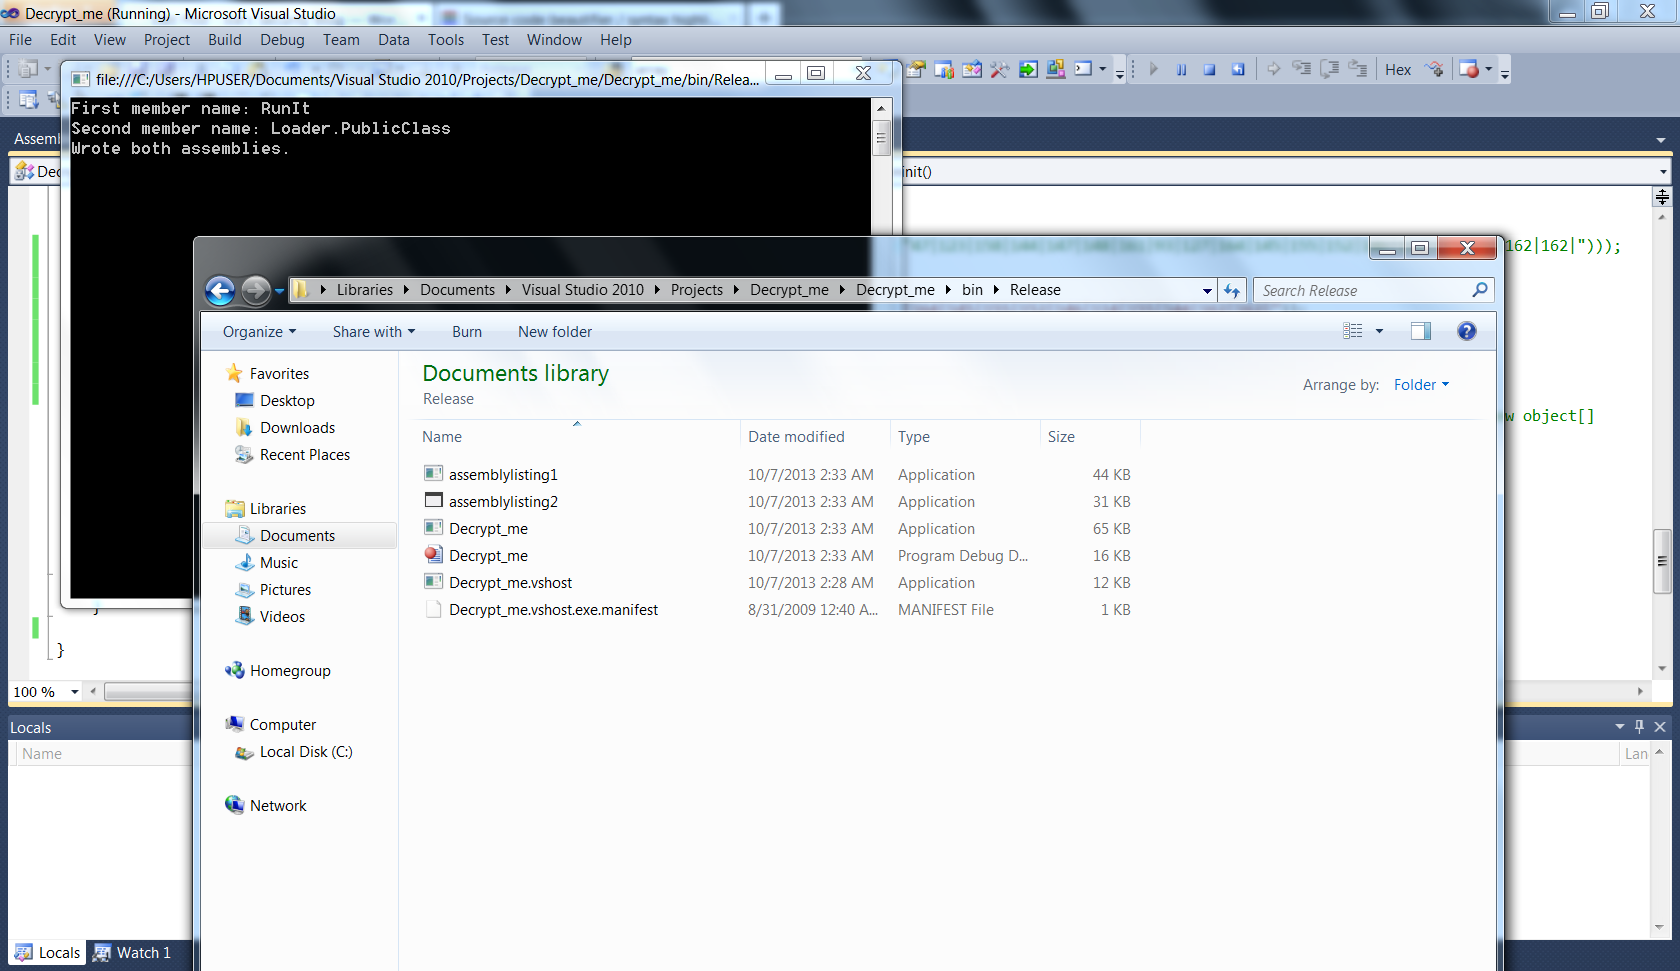Select Network in navigation pane
Image resolution: width=1680 pixels, height=971 pixels.
pyautogui.click(x=278, y=806)
